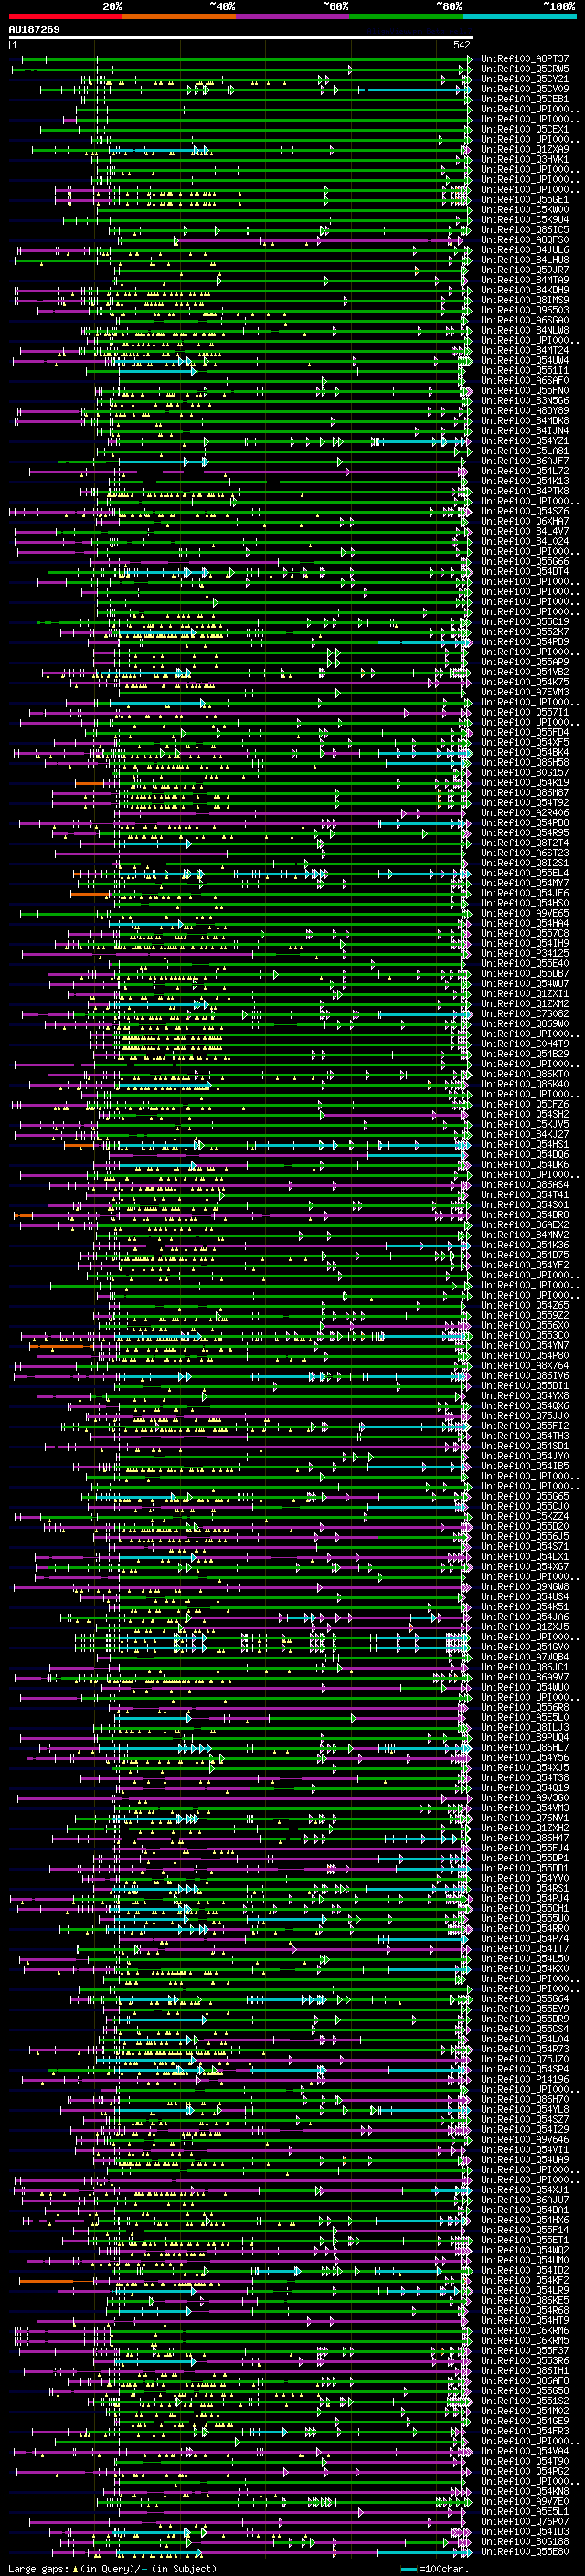Open hit UniRef100_P34125
The width and height of the screenshot is (585, 2576).
525,954
